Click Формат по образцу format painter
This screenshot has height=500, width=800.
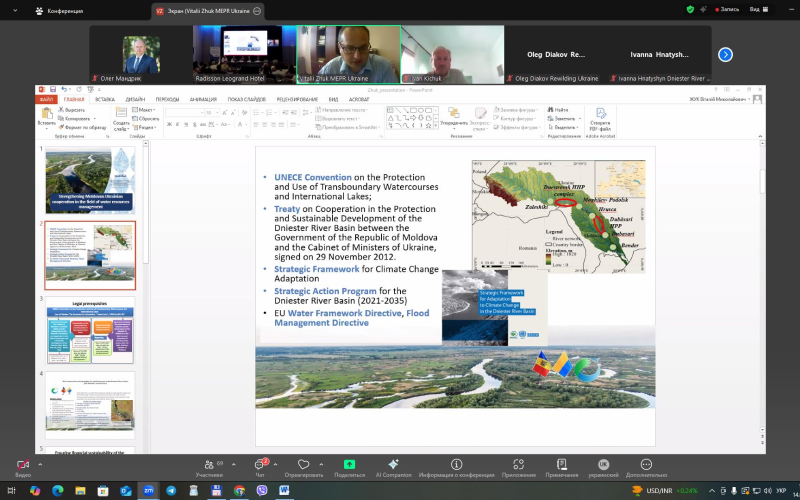82,127
